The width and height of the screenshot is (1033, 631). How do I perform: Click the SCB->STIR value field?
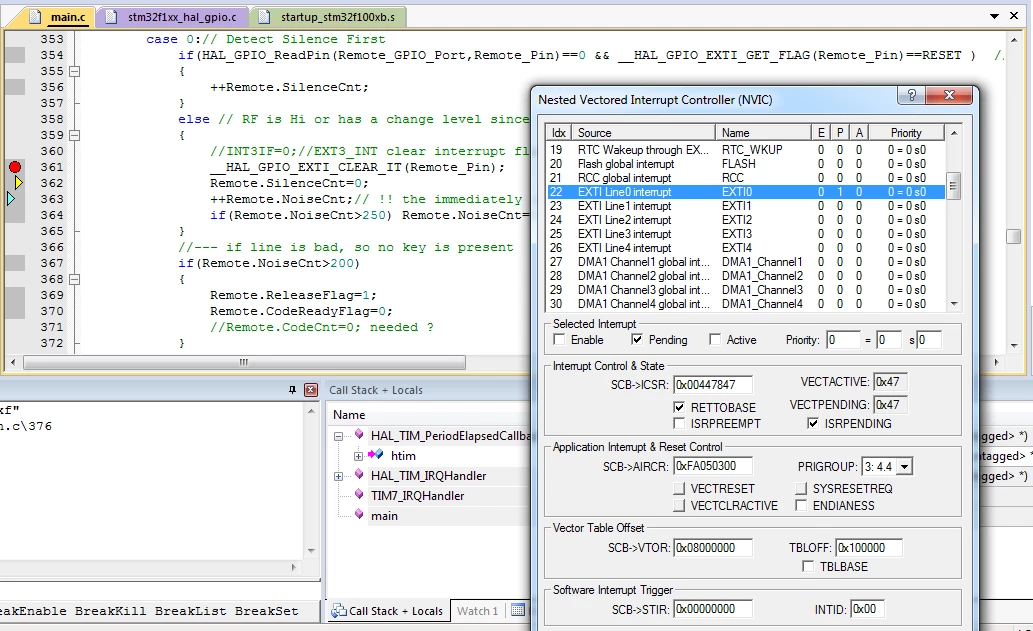(x=713, y=609)
